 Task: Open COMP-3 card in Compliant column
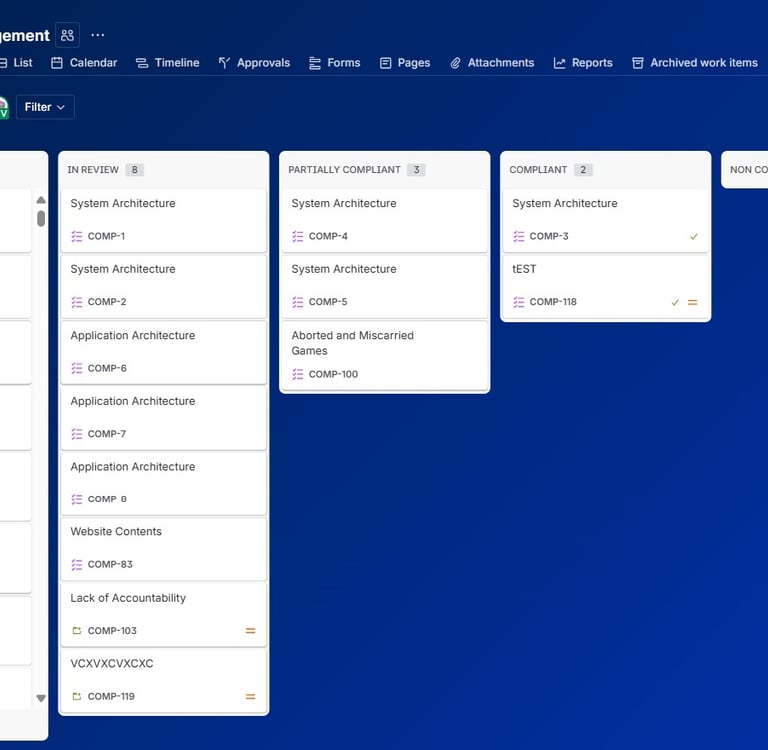[x=605, y=220]
